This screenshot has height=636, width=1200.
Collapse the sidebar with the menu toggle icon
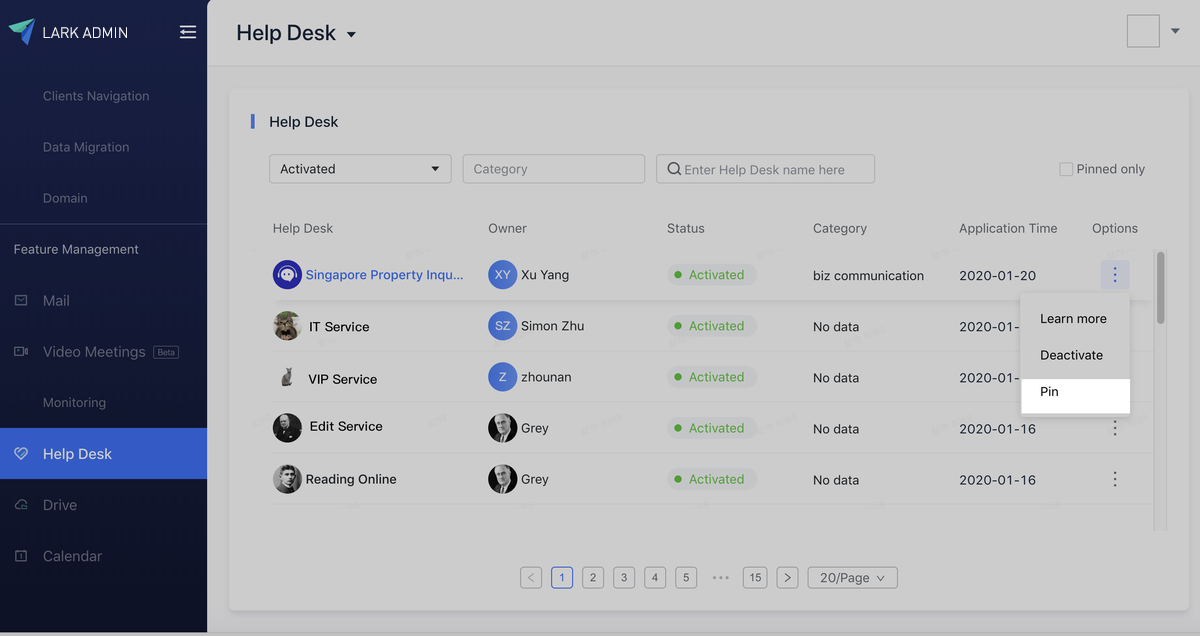pyautogui.click(x=188, y=32)
